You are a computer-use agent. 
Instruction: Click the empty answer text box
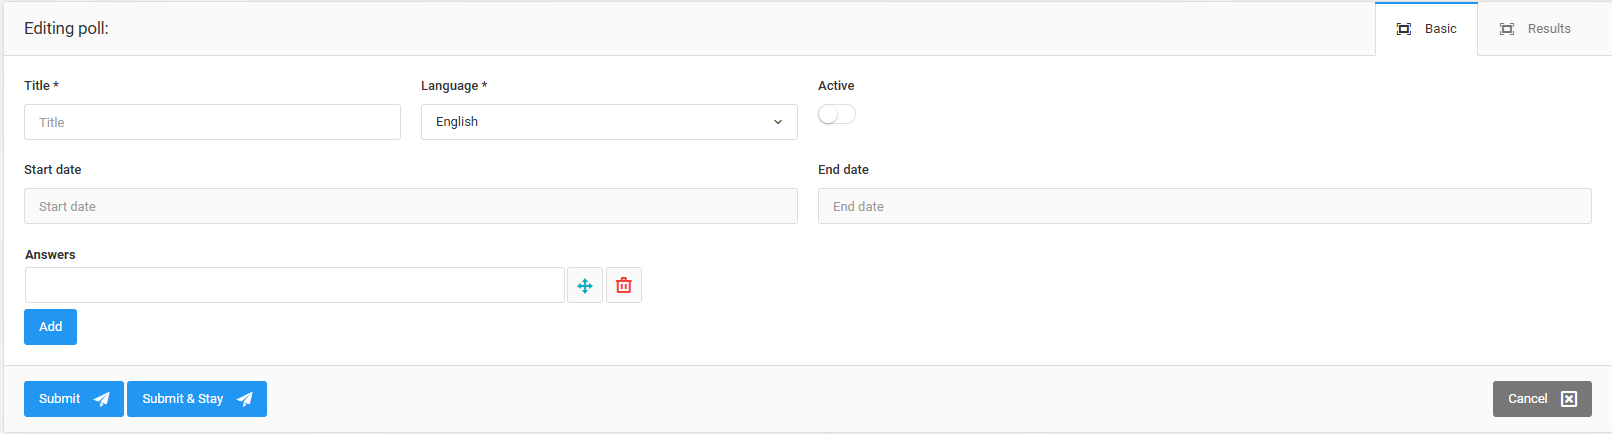[x=294, y=285]
